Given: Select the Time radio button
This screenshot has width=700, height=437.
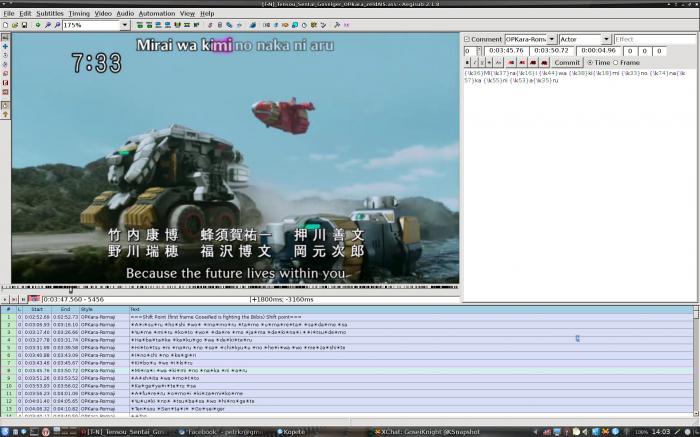Looking at the screenshot, I should tap(590, 62).
